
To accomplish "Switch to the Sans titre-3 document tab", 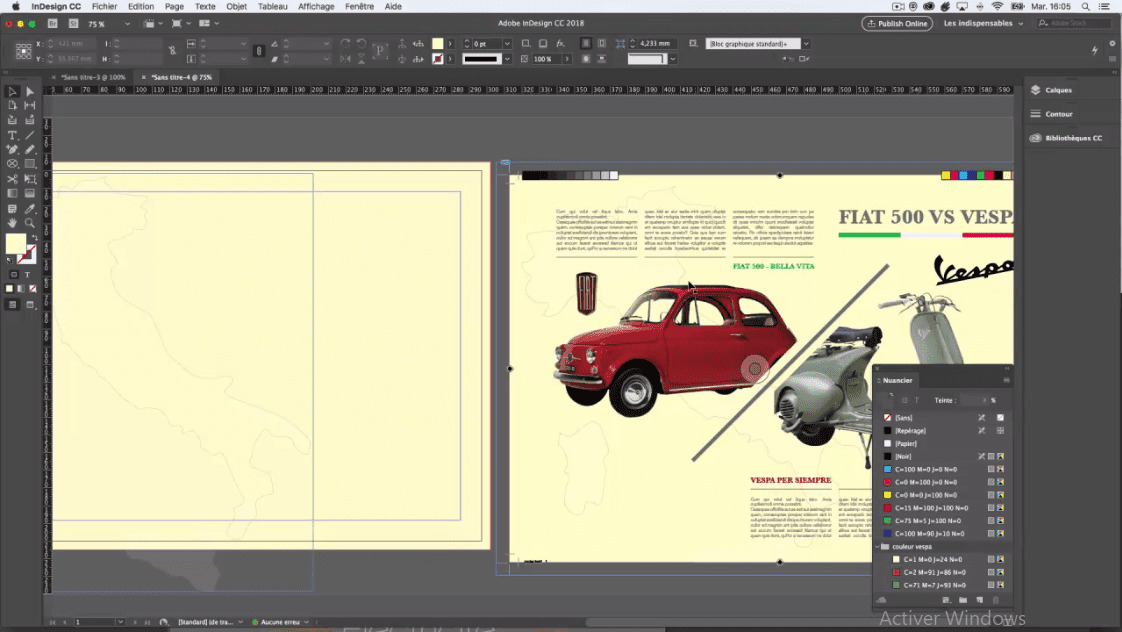I will click(93, 77).
